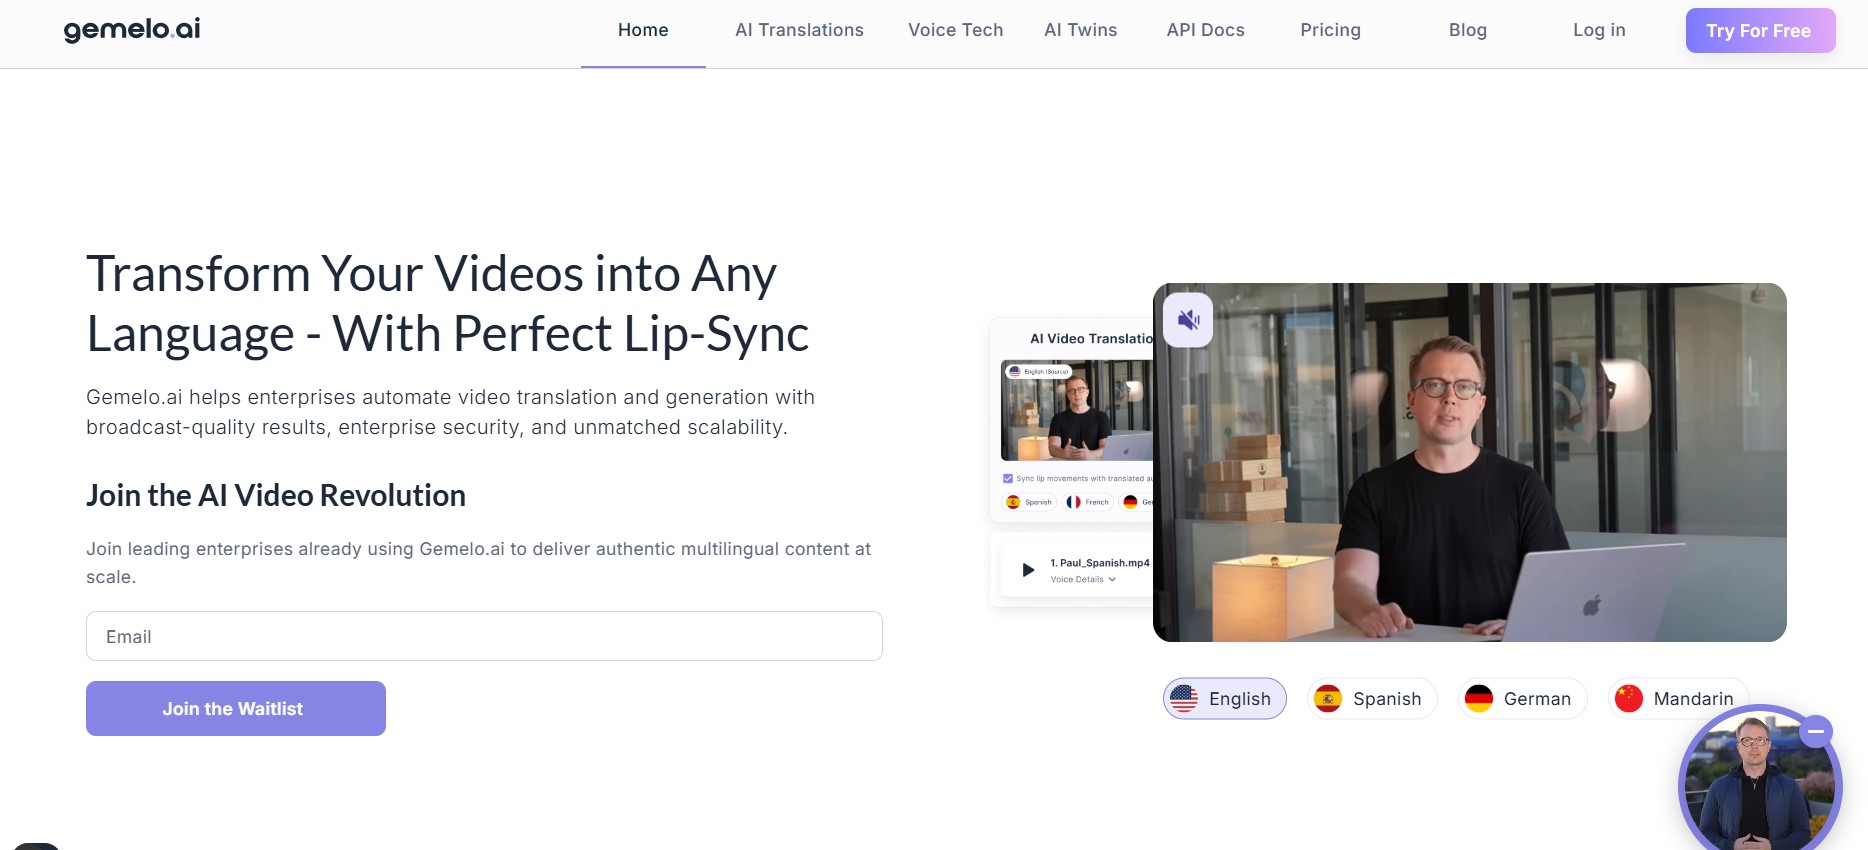
Task: Go to the Pricing page
Action: click(1330, 30)
